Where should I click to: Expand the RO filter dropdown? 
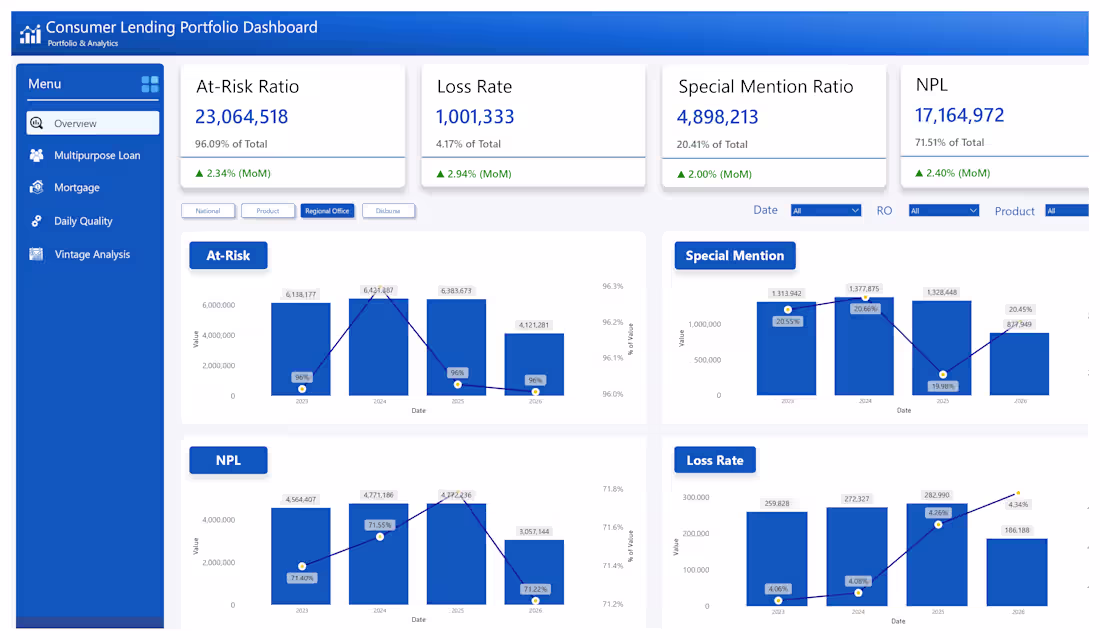click(944, 211)
